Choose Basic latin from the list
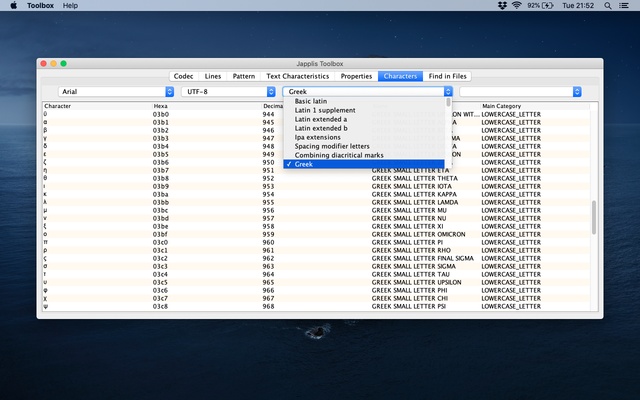The image size is (640, 400). (364, 101)
